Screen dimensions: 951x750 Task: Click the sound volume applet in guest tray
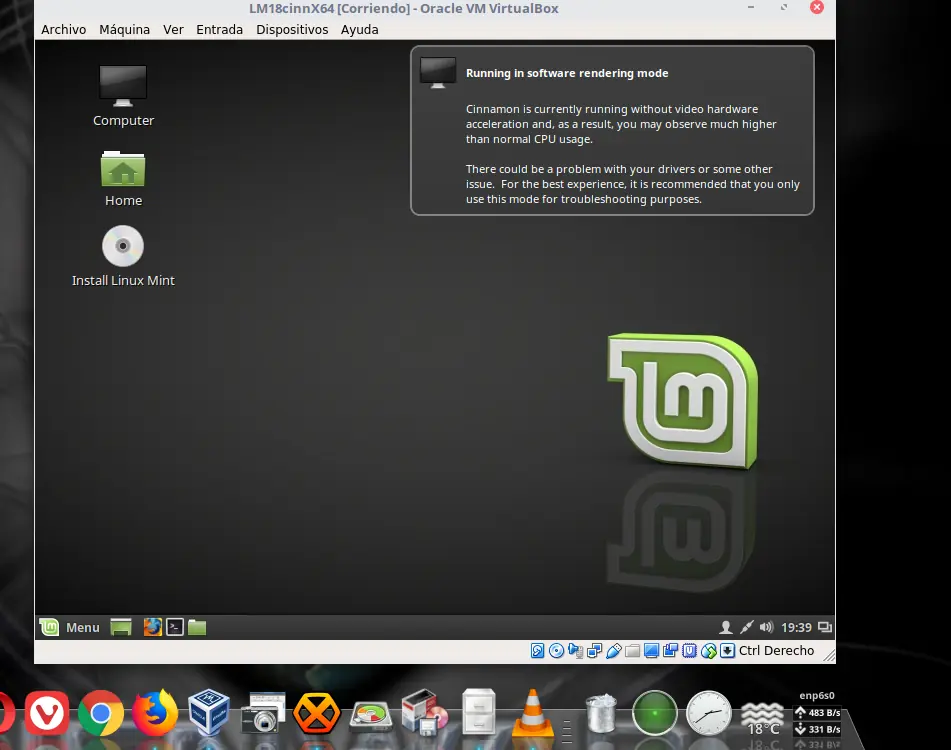[x=767, y=627]
